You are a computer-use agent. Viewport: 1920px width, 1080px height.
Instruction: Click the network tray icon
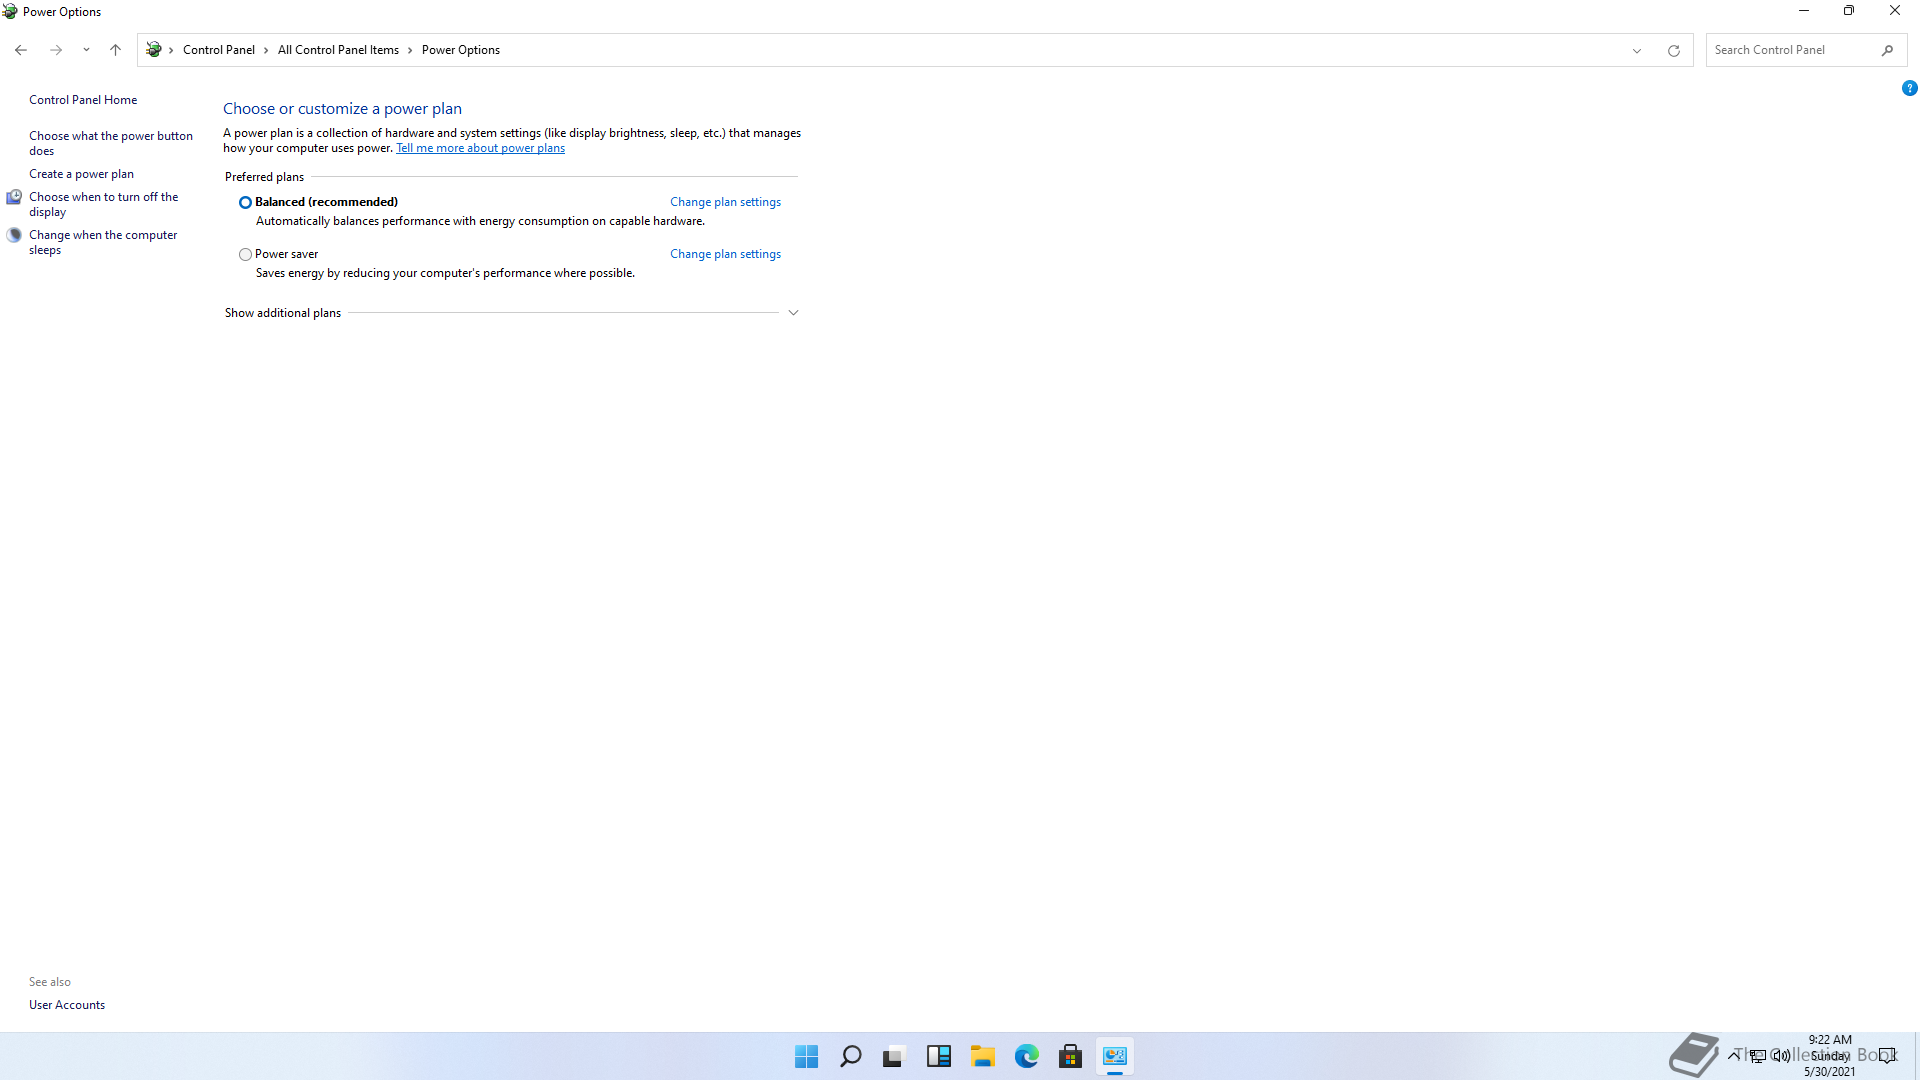point(1757,1055)
